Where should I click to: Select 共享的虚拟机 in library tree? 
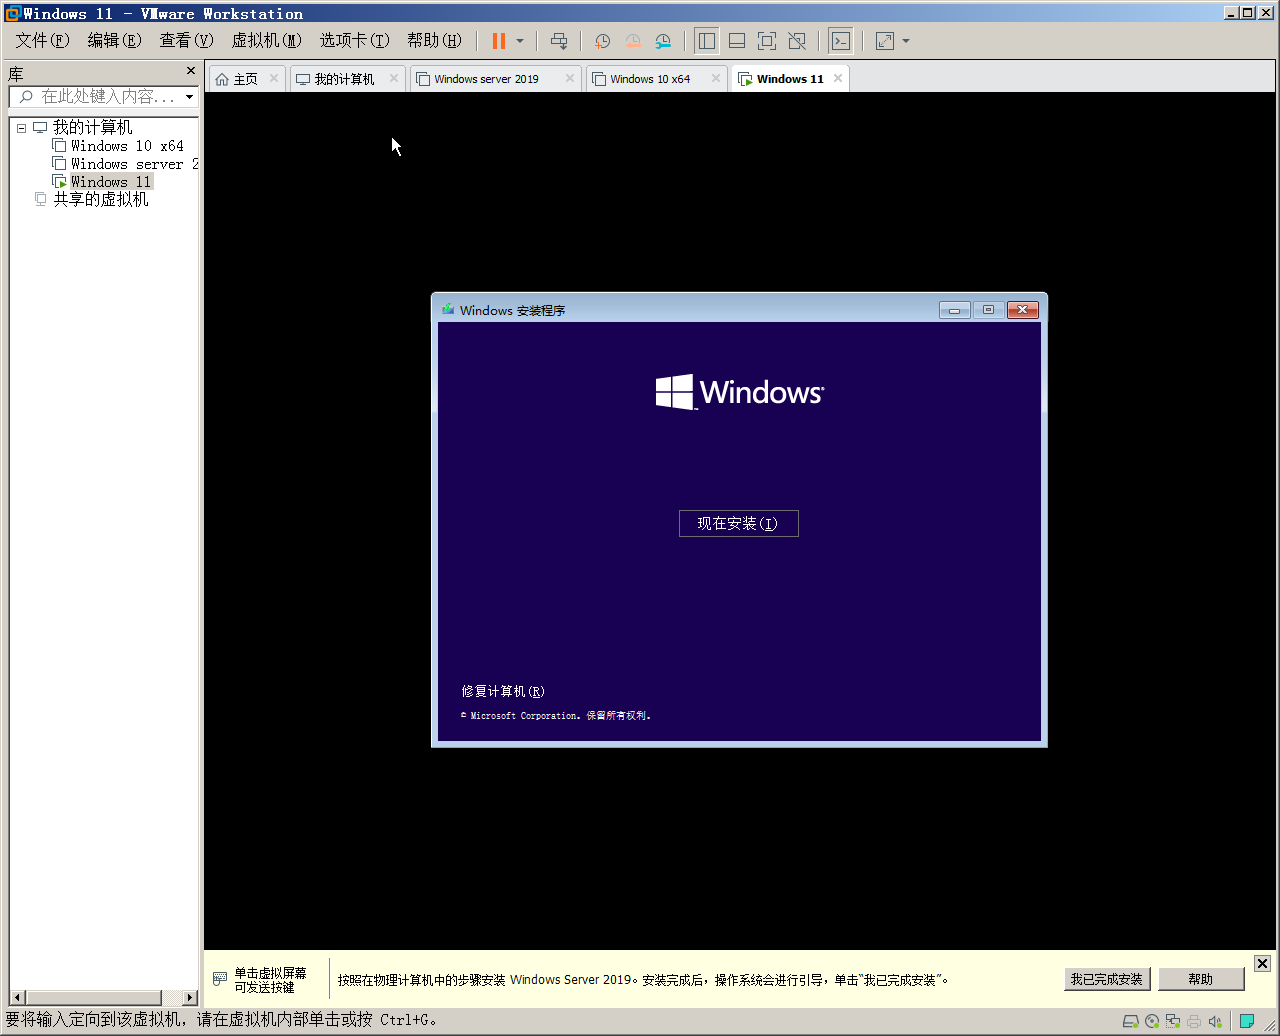pos(100,199)
